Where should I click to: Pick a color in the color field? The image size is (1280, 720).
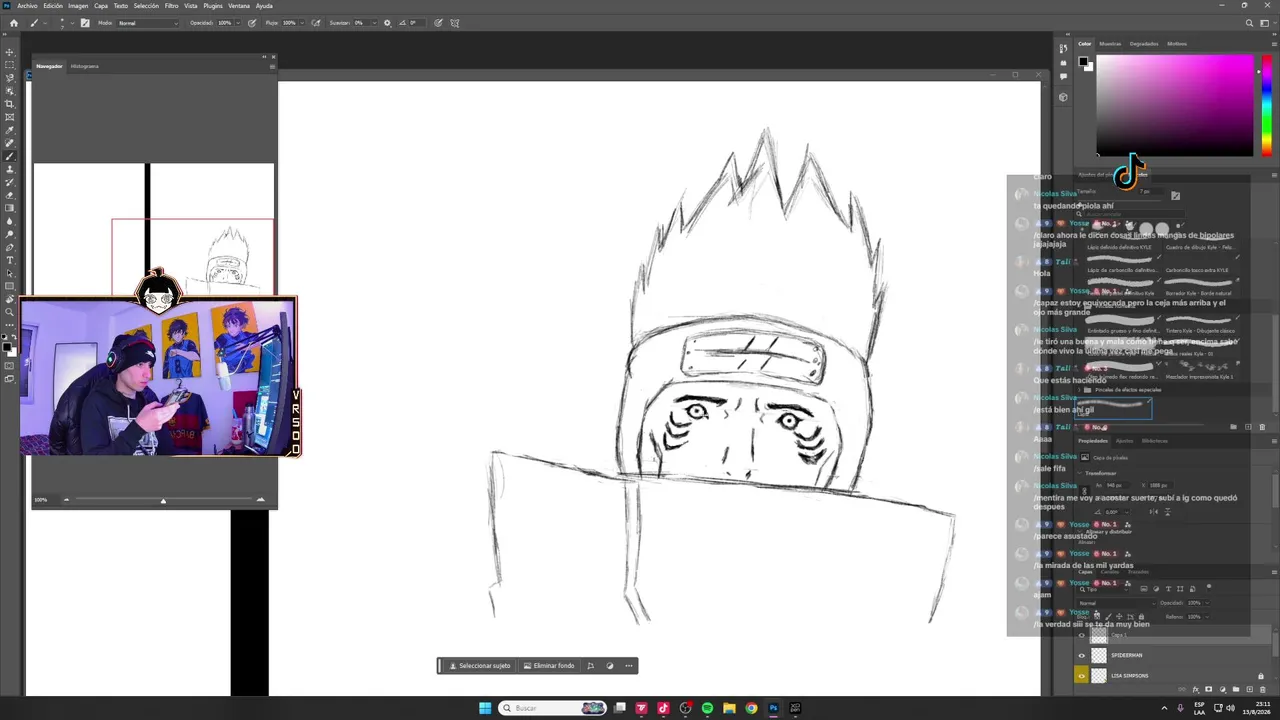tap(1175, 105)
